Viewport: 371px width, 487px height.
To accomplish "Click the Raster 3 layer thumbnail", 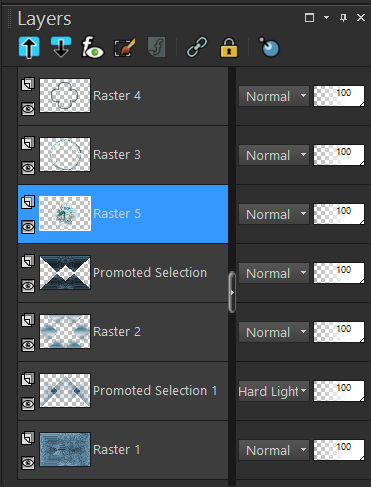I will click(65, 155).
